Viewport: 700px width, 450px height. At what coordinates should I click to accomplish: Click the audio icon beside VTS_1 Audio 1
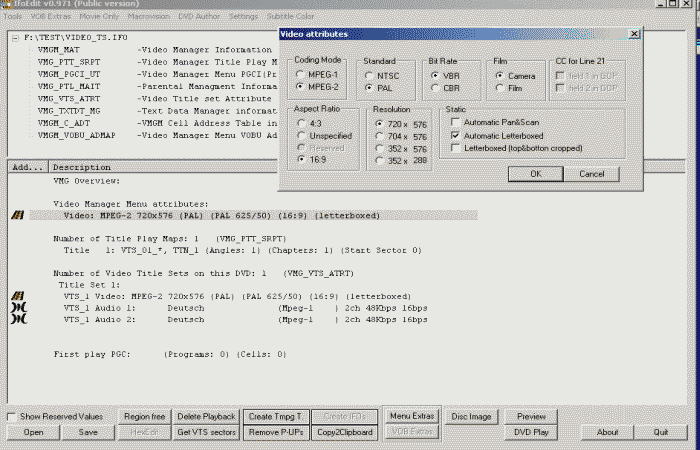[17, 309]
